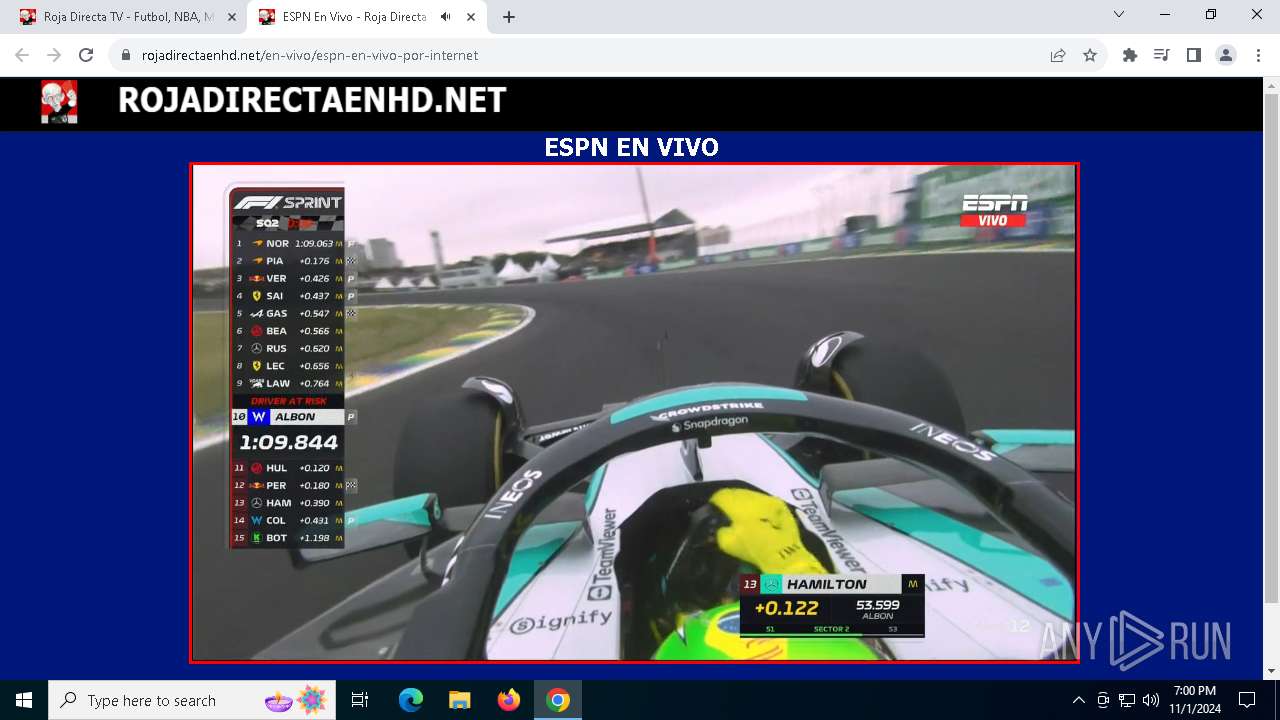The image size is (1280, 720).
Task: Open the clock and date flyout
Action: click(1195, 700)
